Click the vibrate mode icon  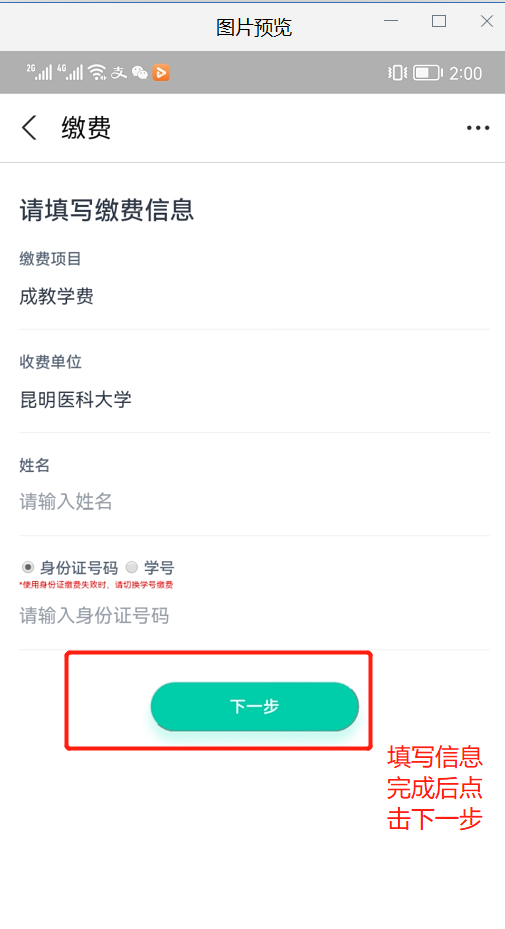coord(397,73)
